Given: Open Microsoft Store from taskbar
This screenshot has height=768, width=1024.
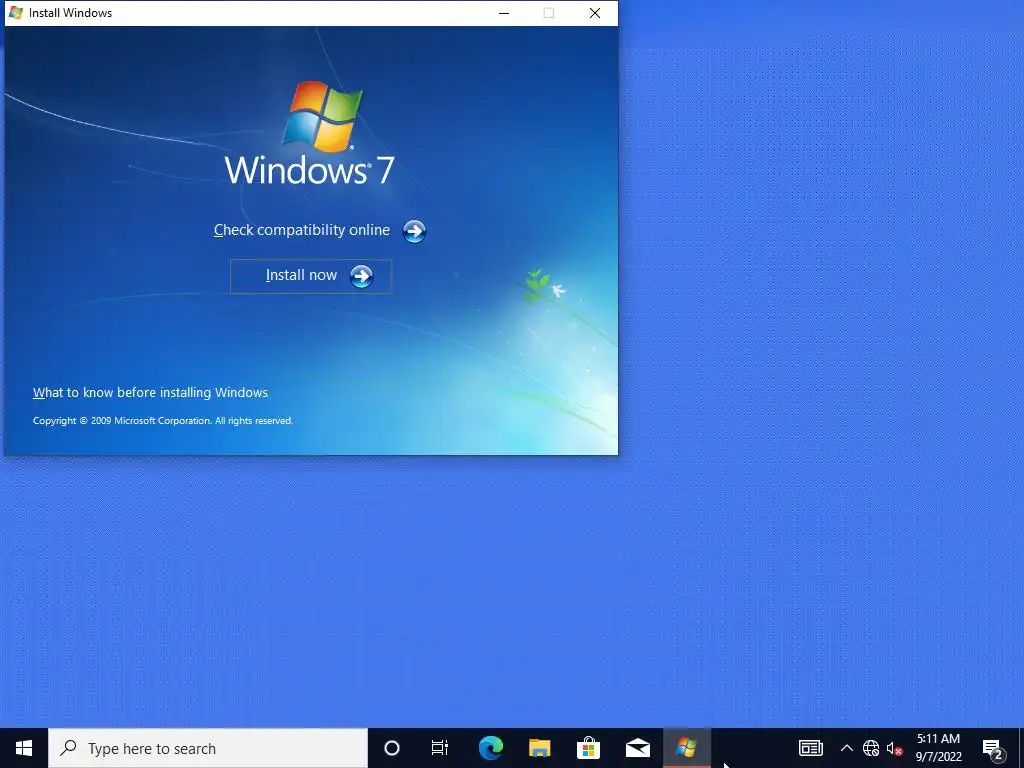Looking at the screenshot, I should coord(588,748).
